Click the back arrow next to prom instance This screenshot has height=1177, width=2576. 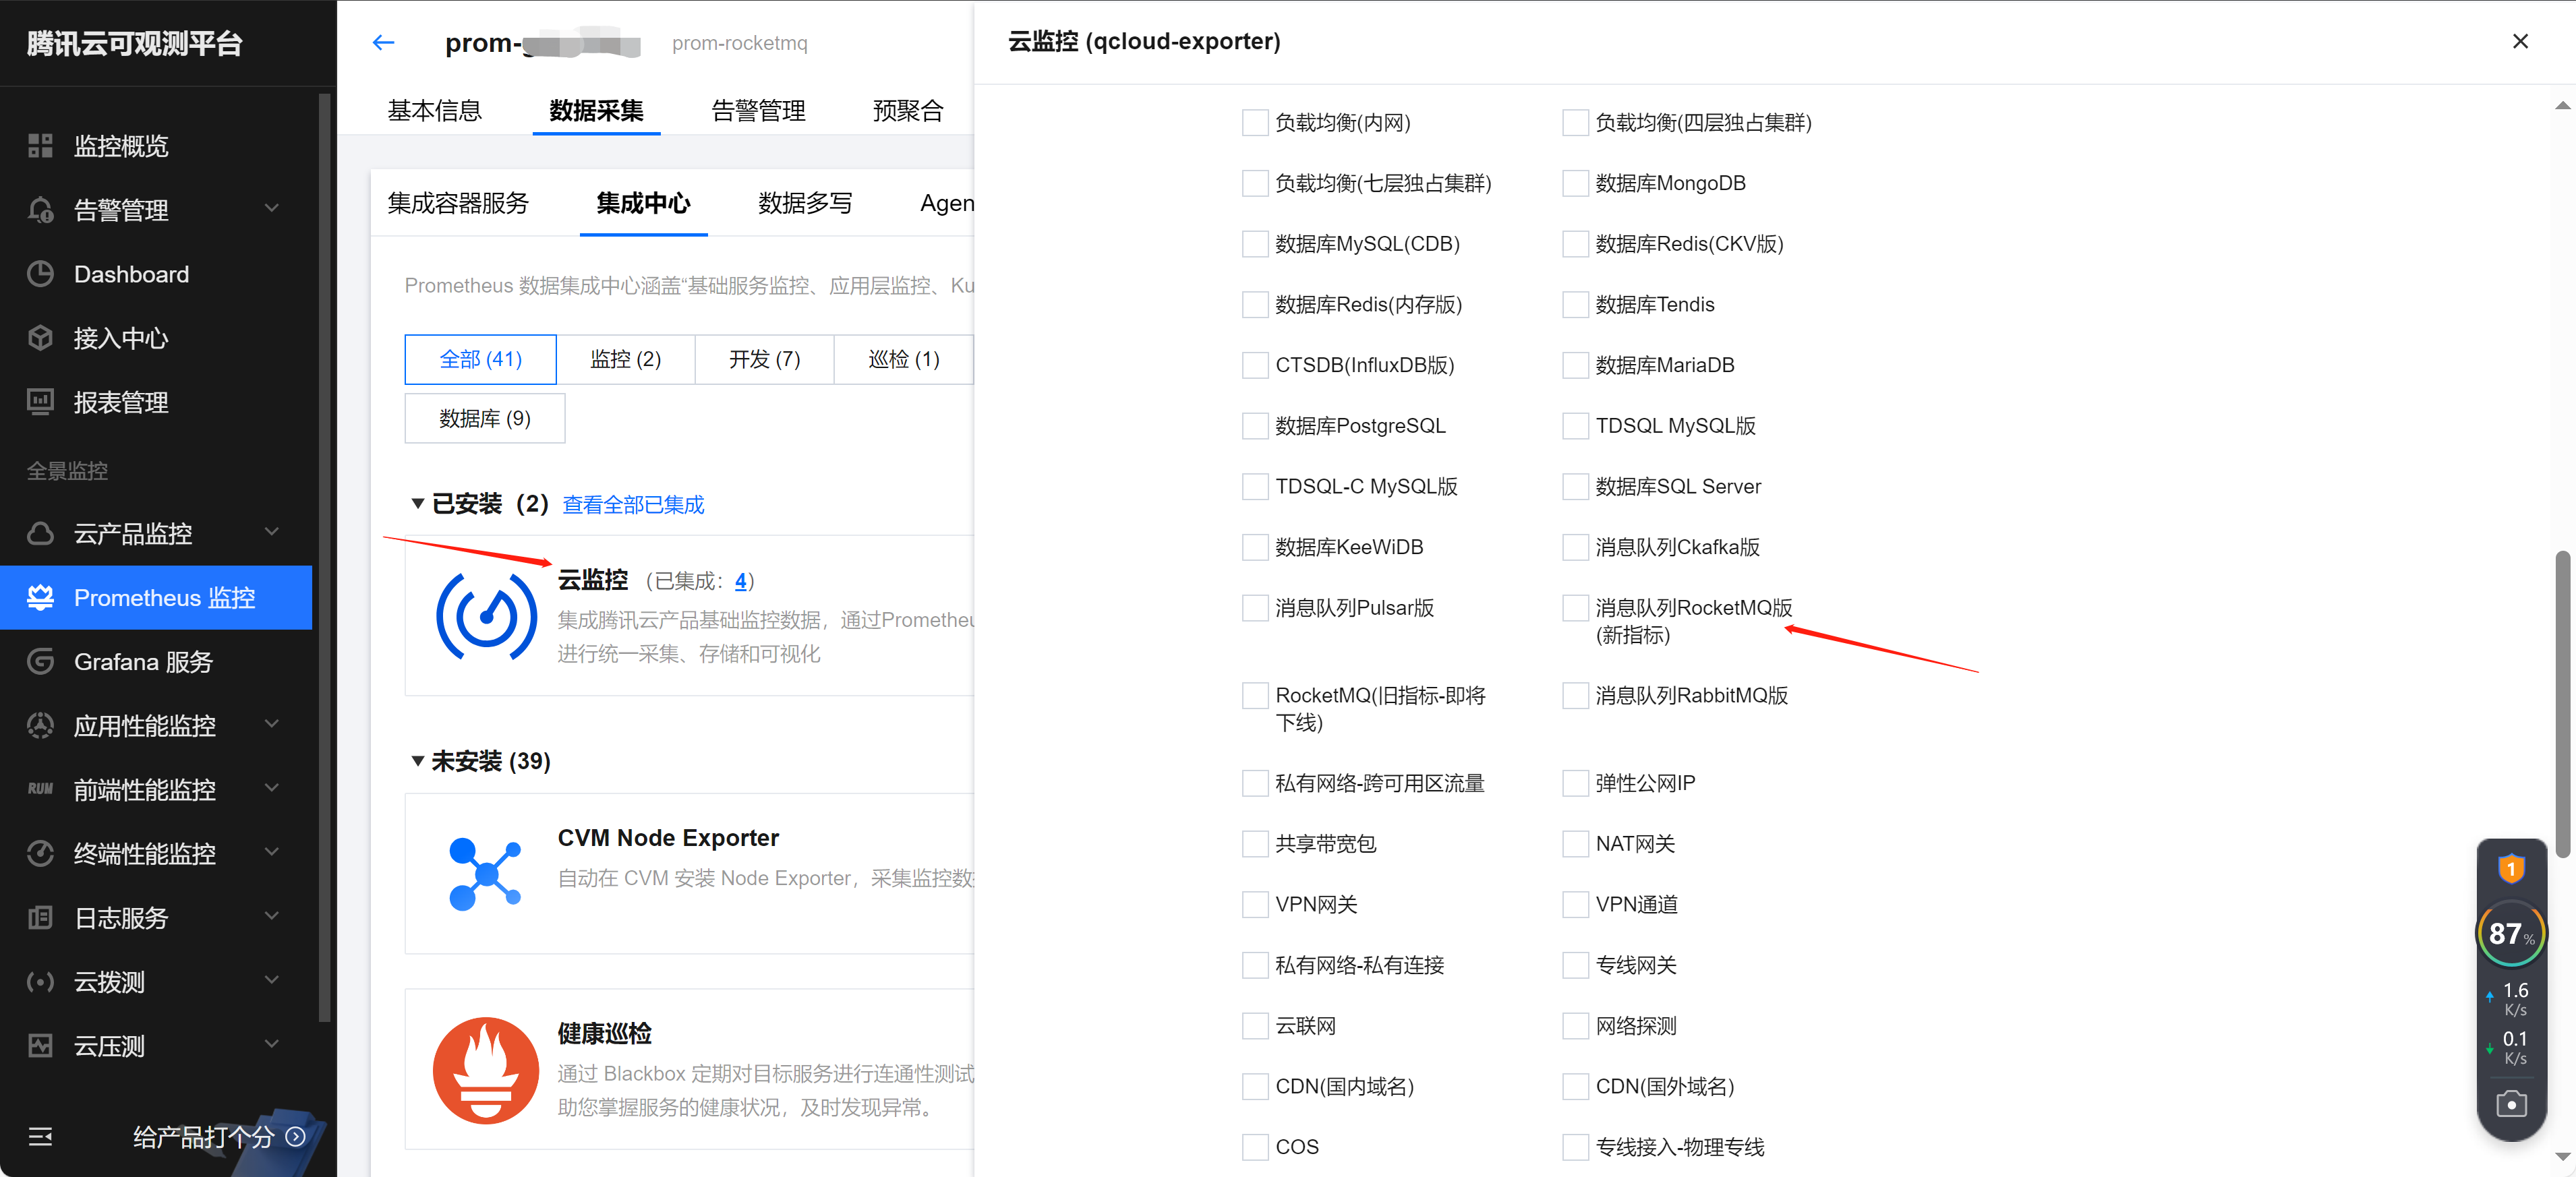coord(383,42)
